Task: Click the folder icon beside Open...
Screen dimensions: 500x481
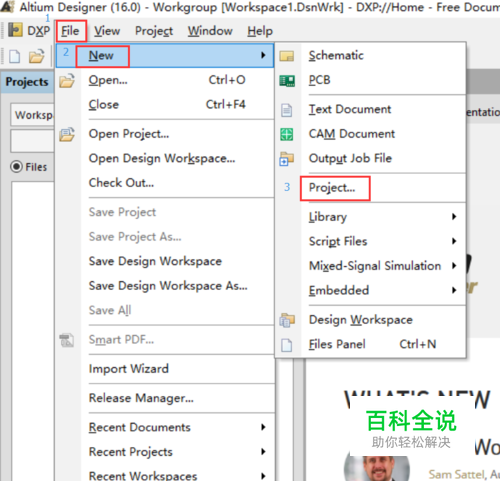Action: coord(67,80)
